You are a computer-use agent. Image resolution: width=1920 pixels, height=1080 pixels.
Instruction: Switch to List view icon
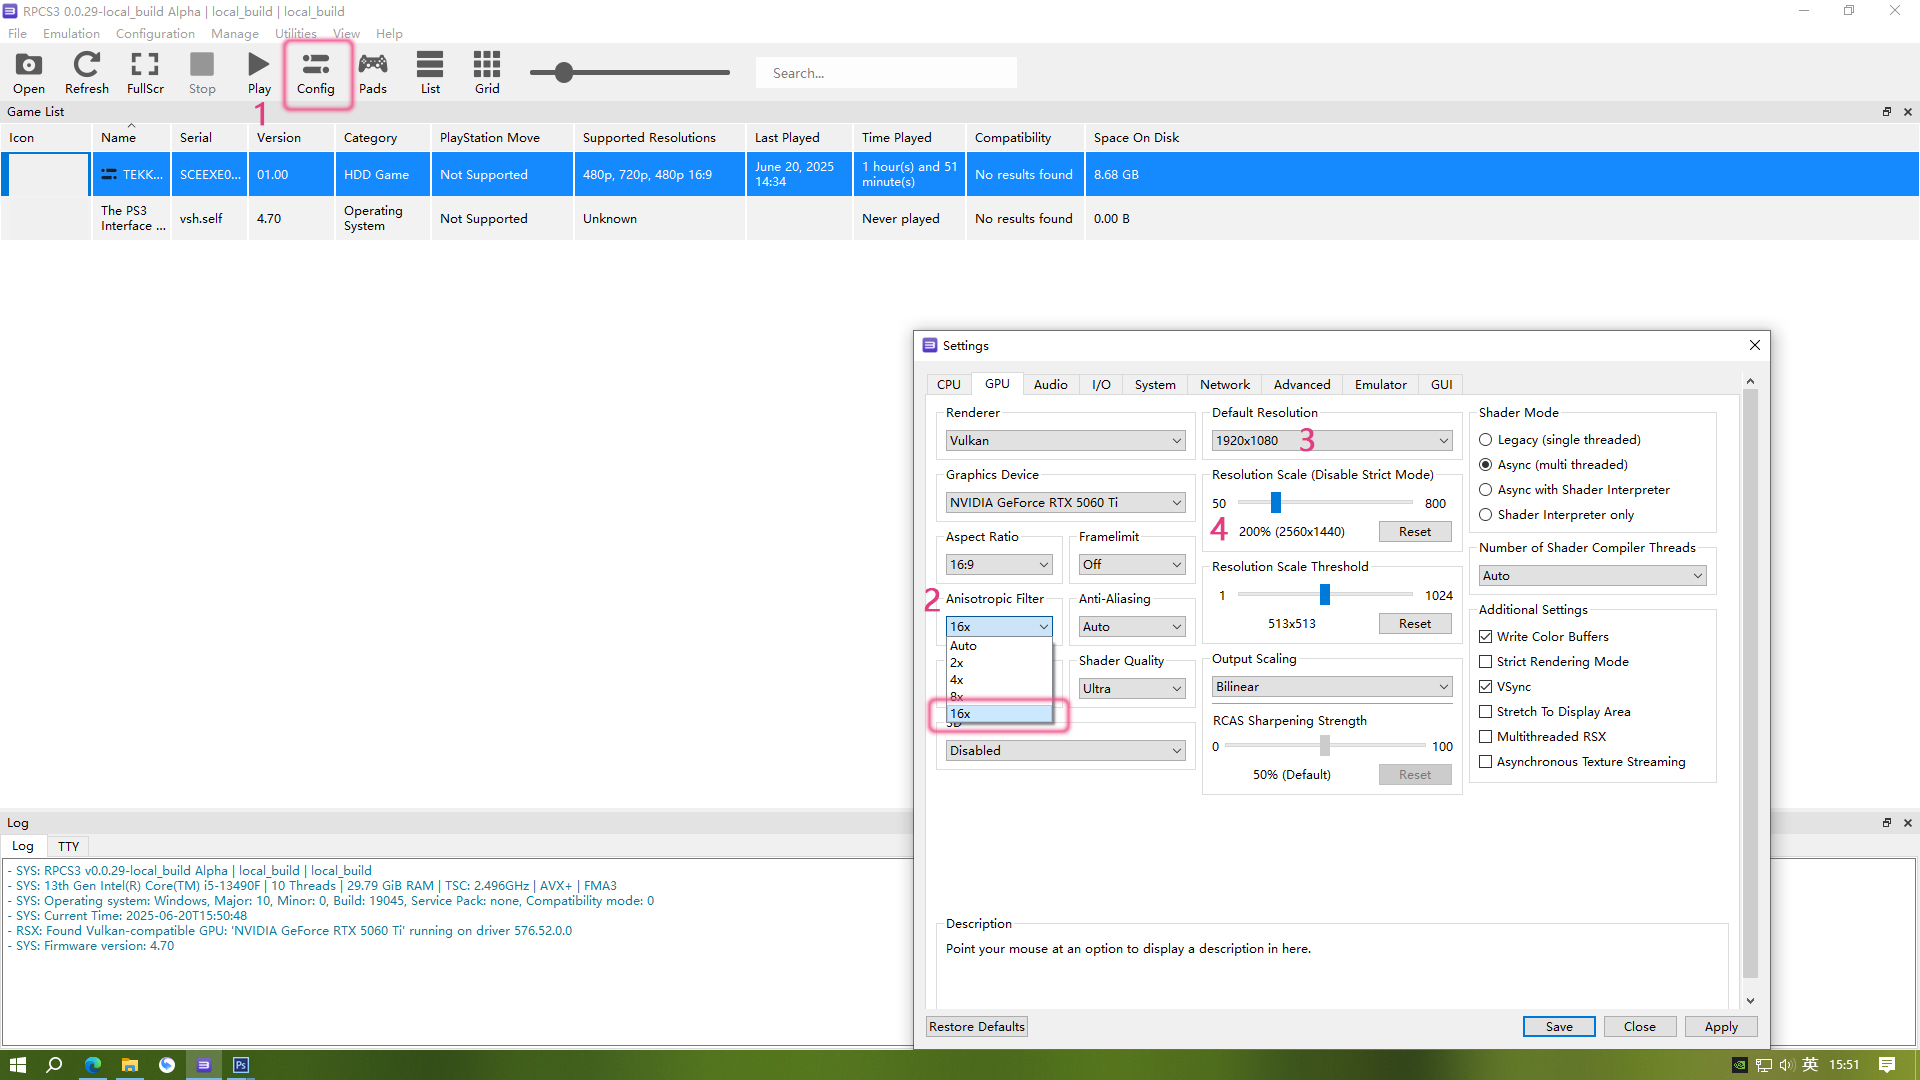(430, 73)
